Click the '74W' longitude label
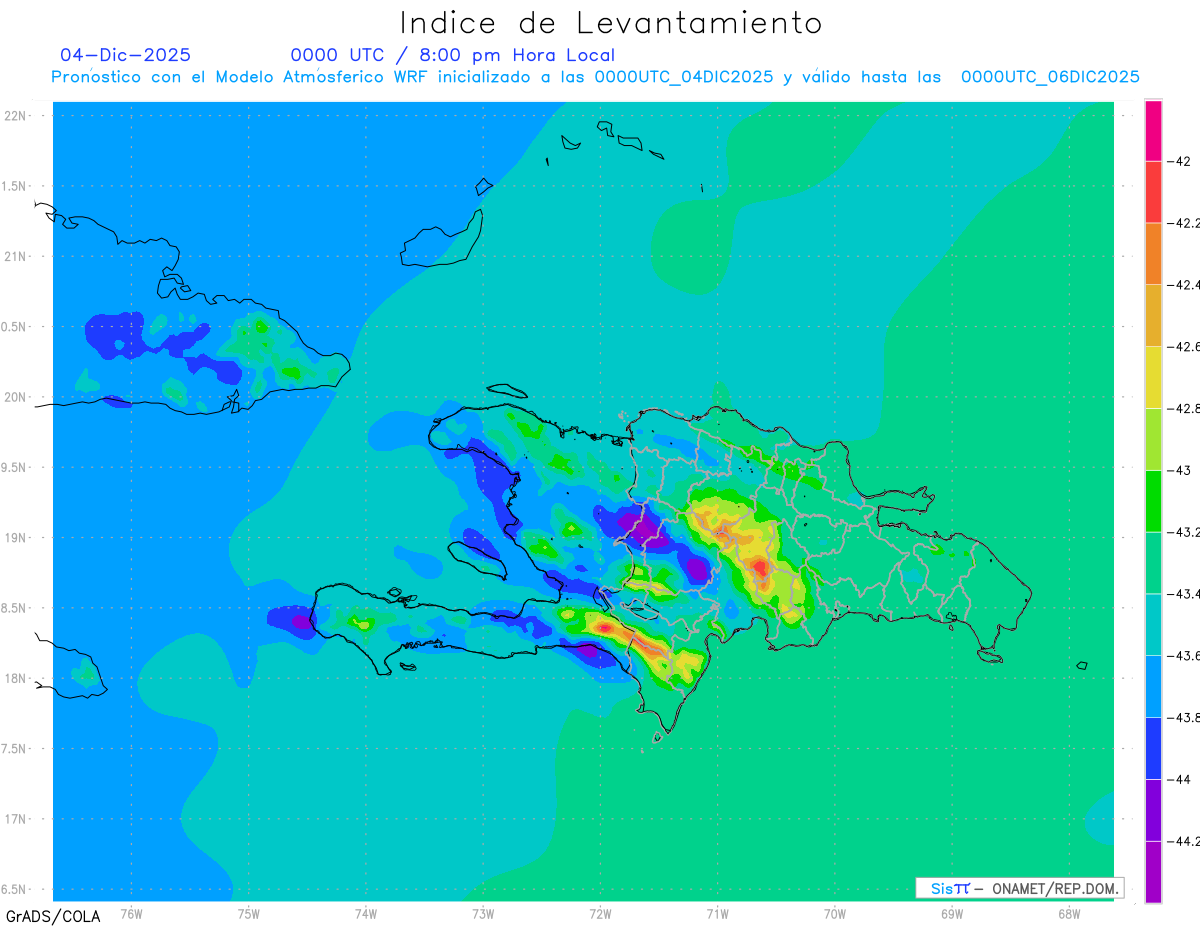Viewport: 1200px width, 927px height. coord(366,913)
